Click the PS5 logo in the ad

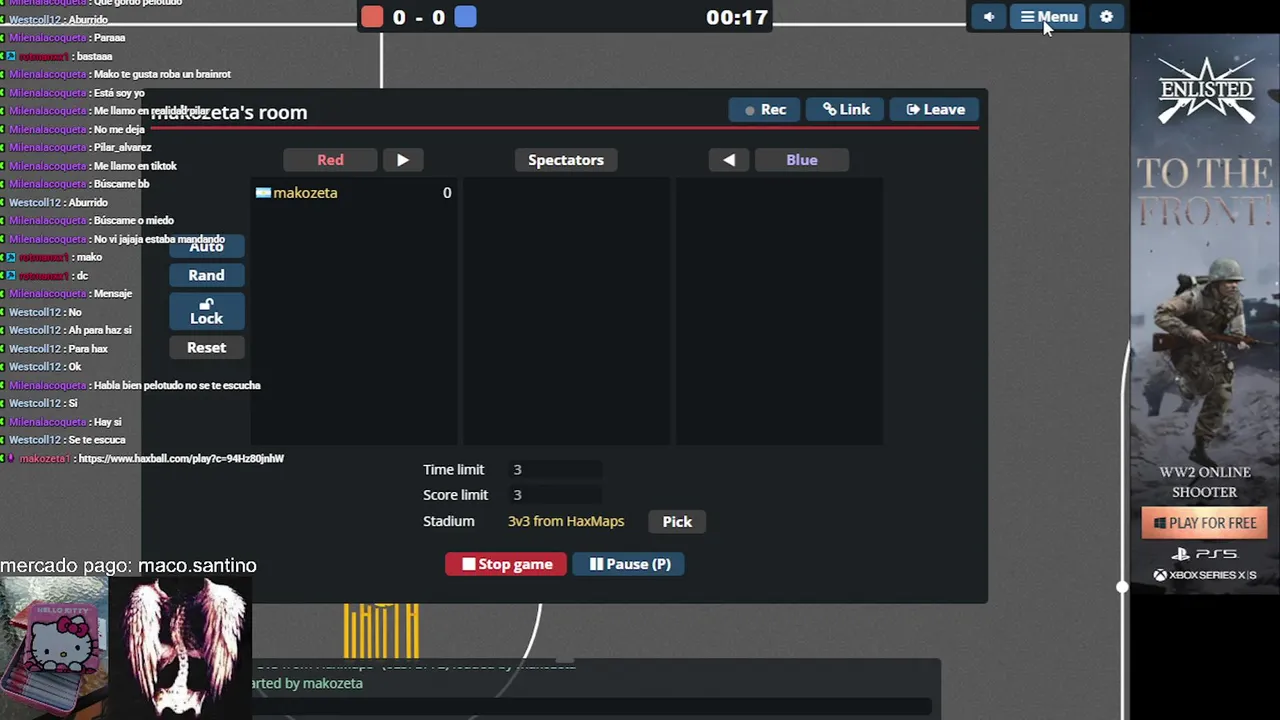(x=1205, y=554)
